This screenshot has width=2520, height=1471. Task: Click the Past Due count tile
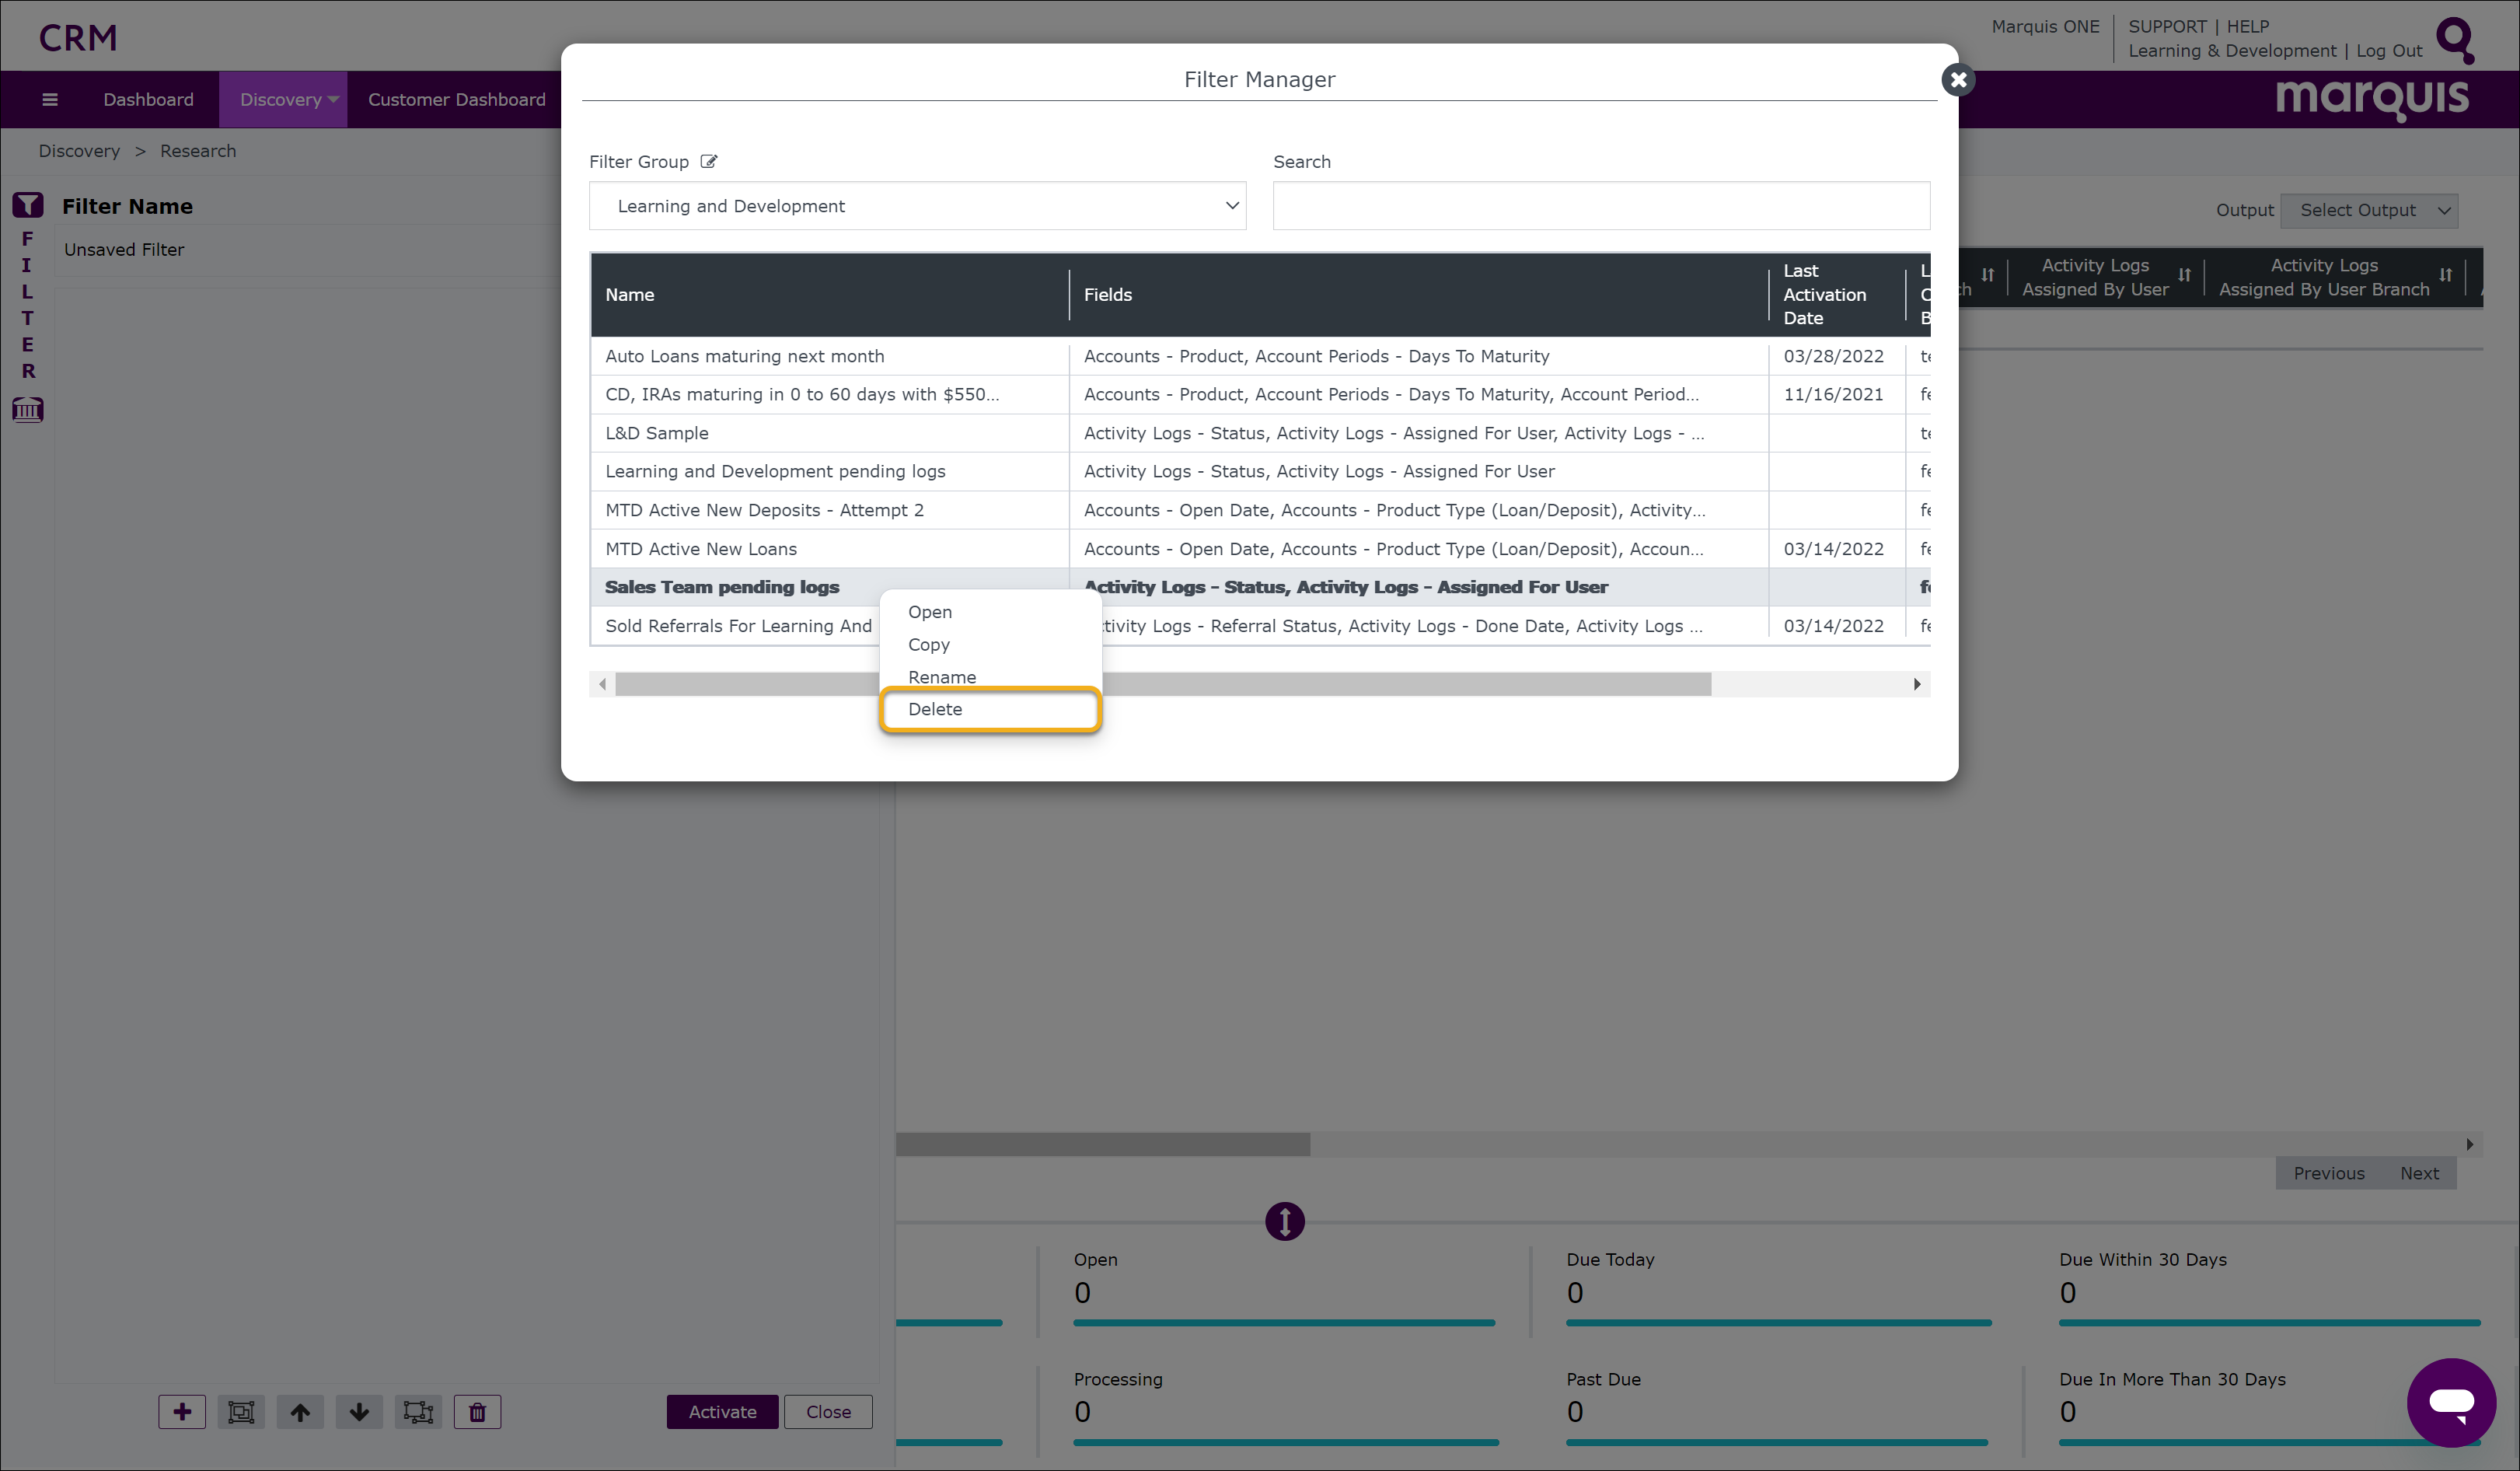[1776, 1407]
